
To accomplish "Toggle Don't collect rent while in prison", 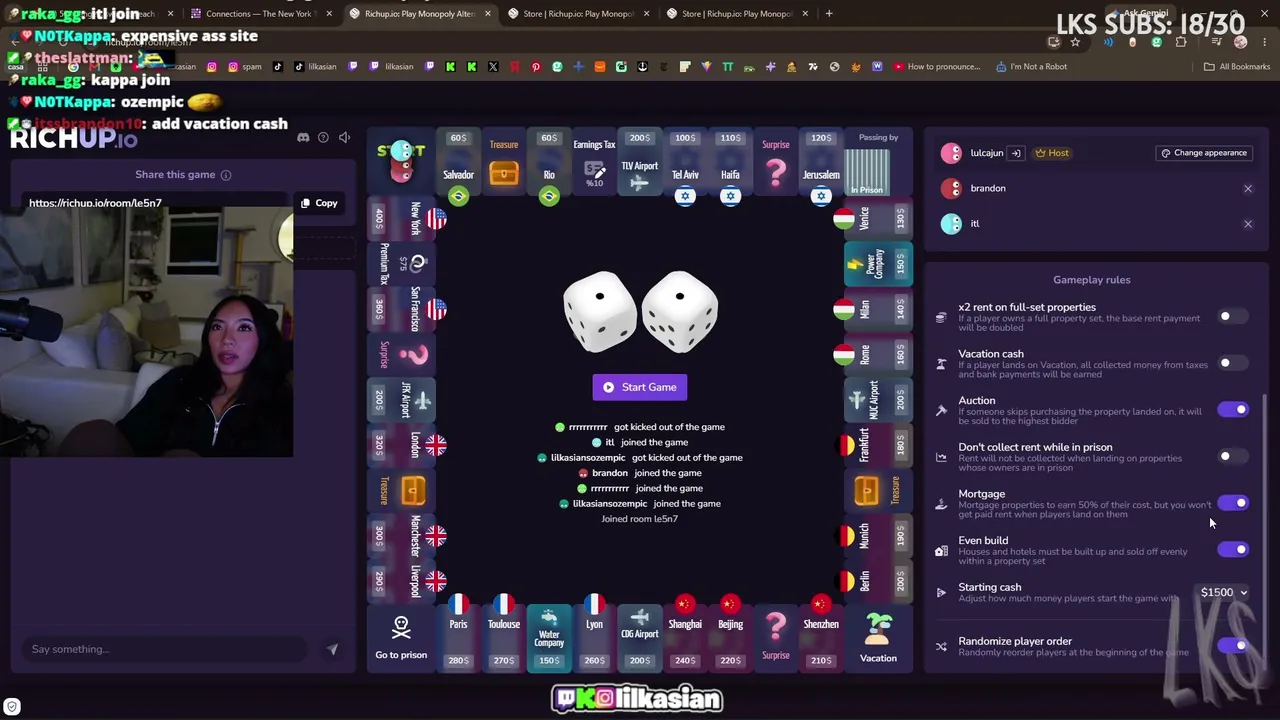I will tap(1232, 456).
